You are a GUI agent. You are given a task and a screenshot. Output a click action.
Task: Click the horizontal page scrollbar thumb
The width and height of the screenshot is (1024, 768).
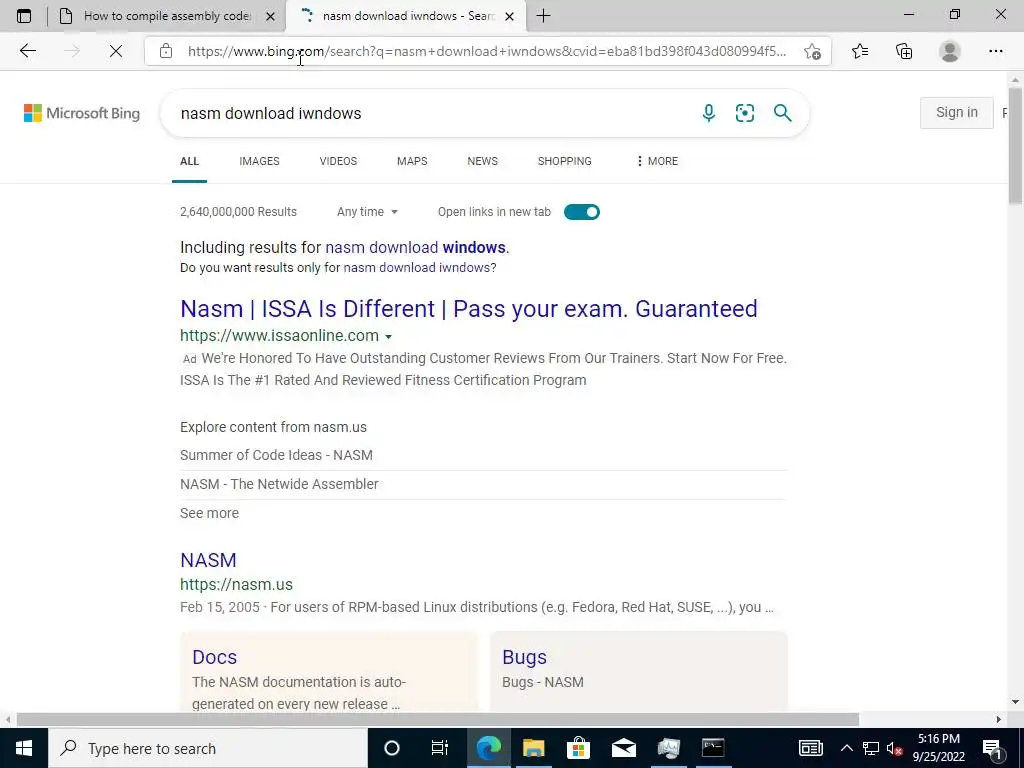(x=438, y=720)
